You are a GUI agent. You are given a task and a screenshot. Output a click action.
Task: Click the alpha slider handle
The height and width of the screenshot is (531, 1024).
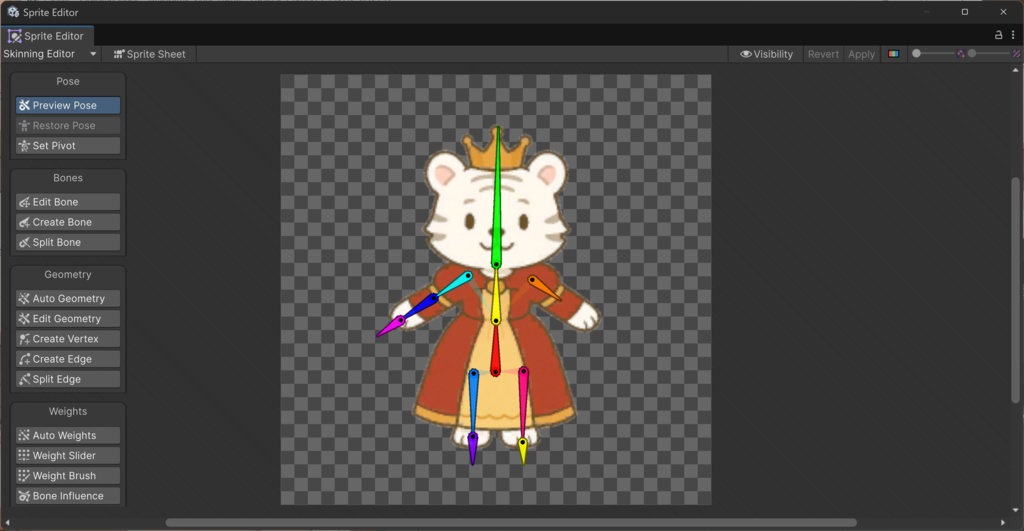pos(916,54)
